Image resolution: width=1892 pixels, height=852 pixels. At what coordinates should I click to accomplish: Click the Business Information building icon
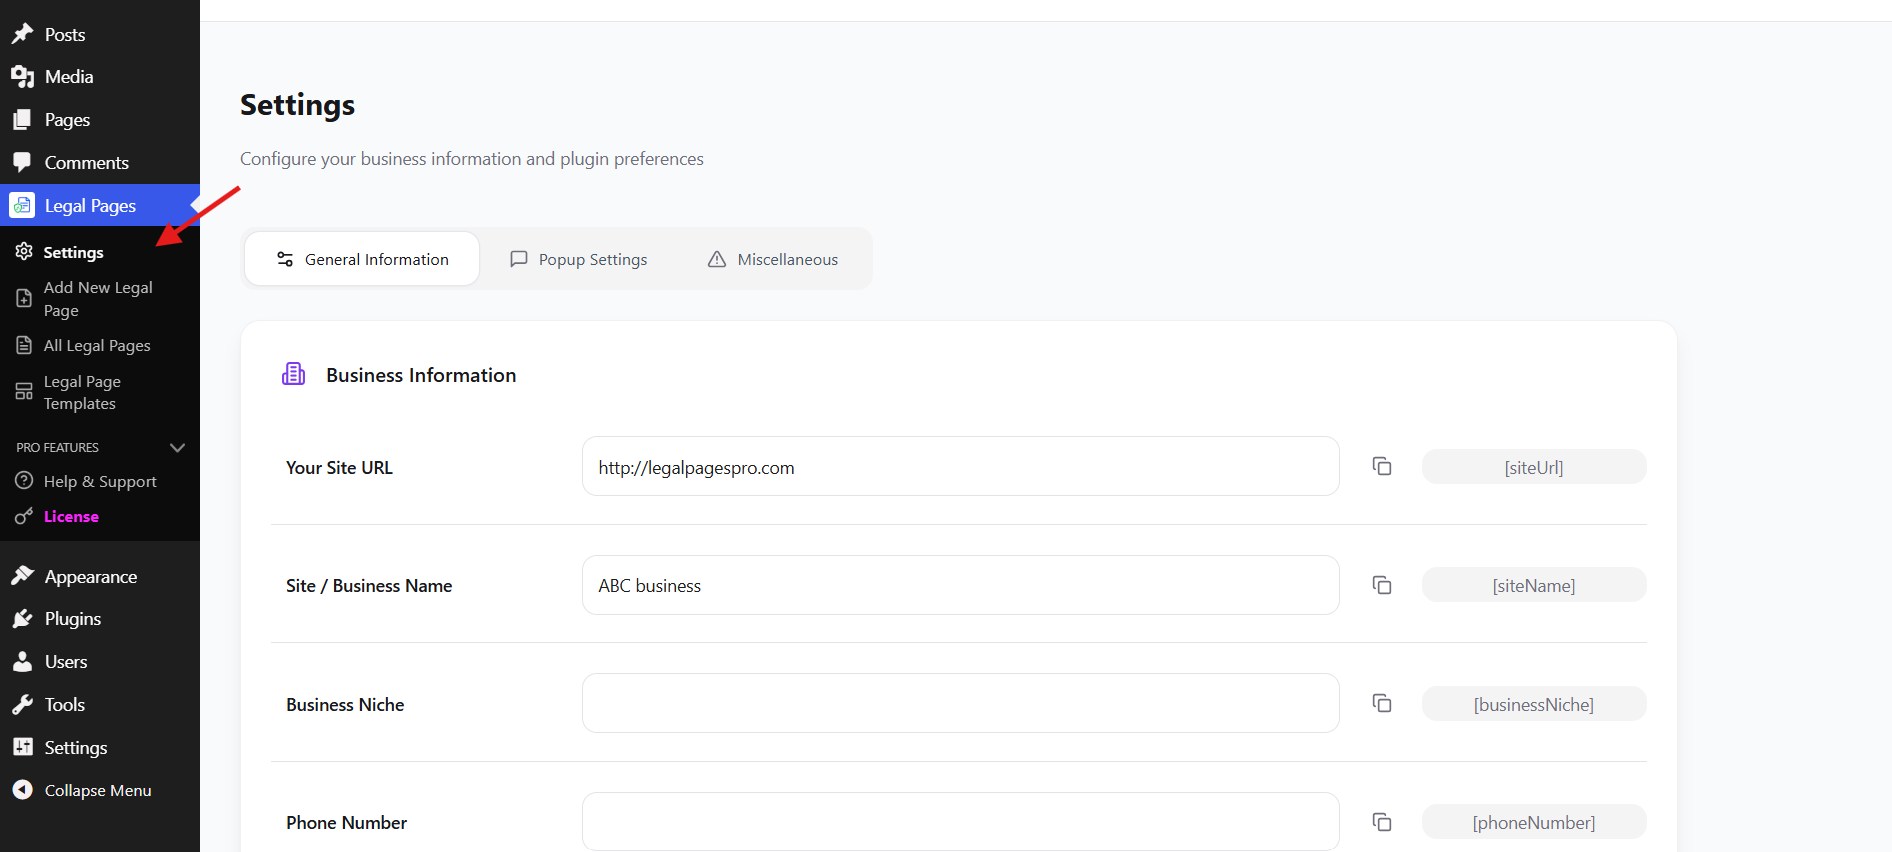tap(293, 374)
